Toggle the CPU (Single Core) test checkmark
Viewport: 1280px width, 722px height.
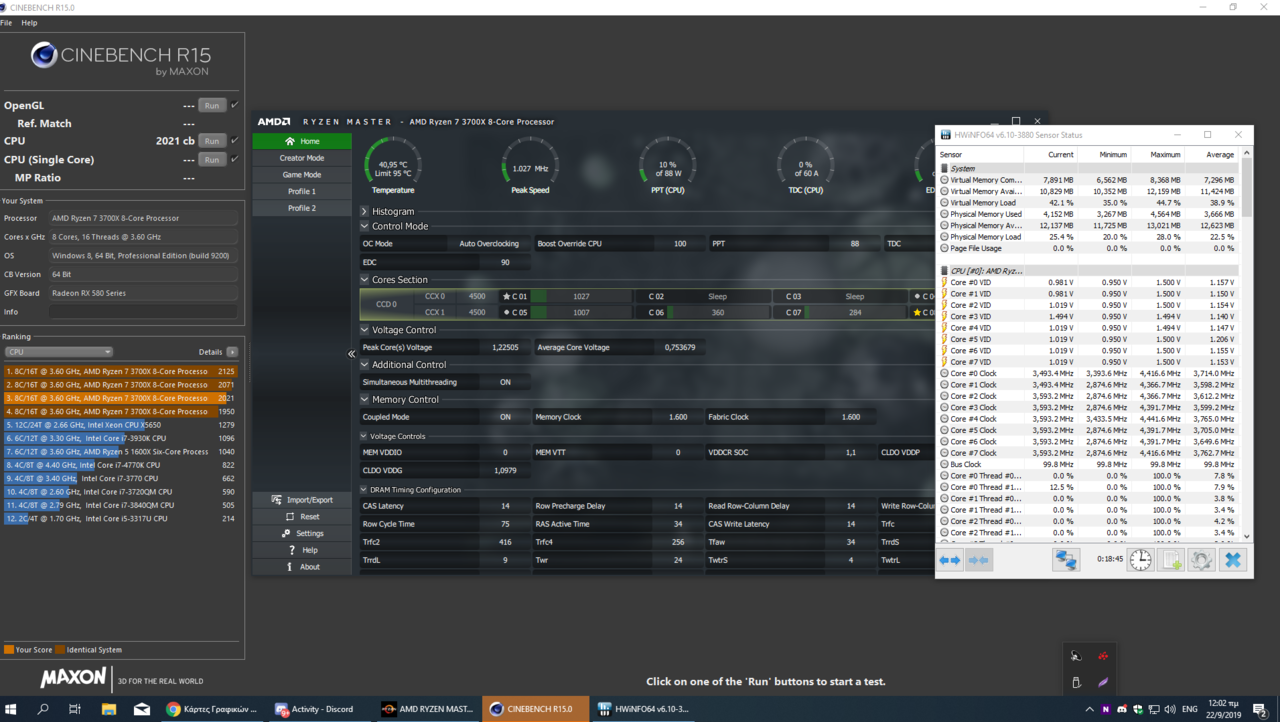tap(235, 159)
